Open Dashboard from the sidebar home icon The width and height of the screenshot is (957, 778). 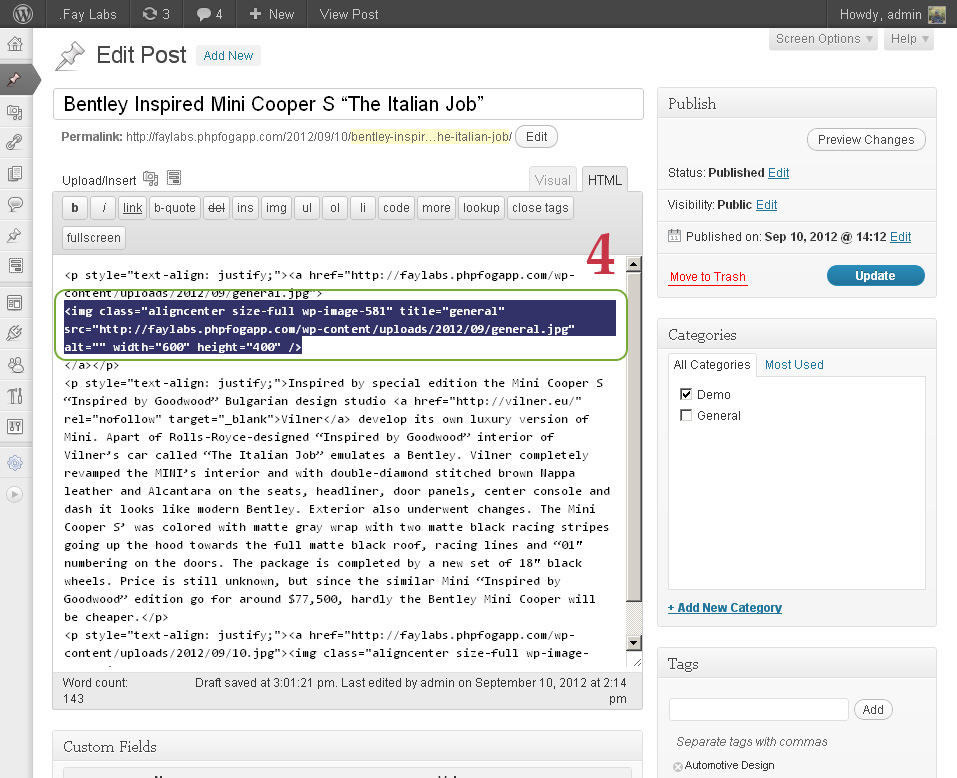15,44
